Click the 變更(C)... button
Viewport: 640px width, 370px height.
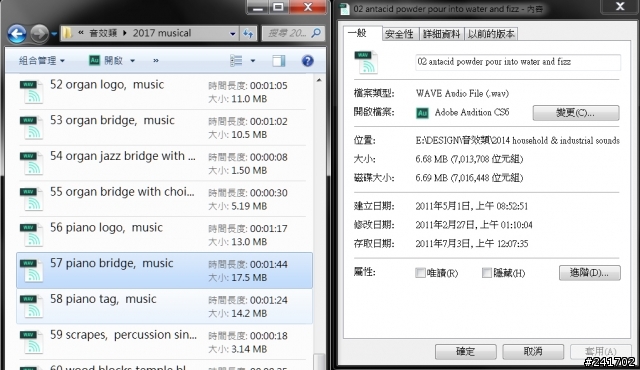pos(576,113)
